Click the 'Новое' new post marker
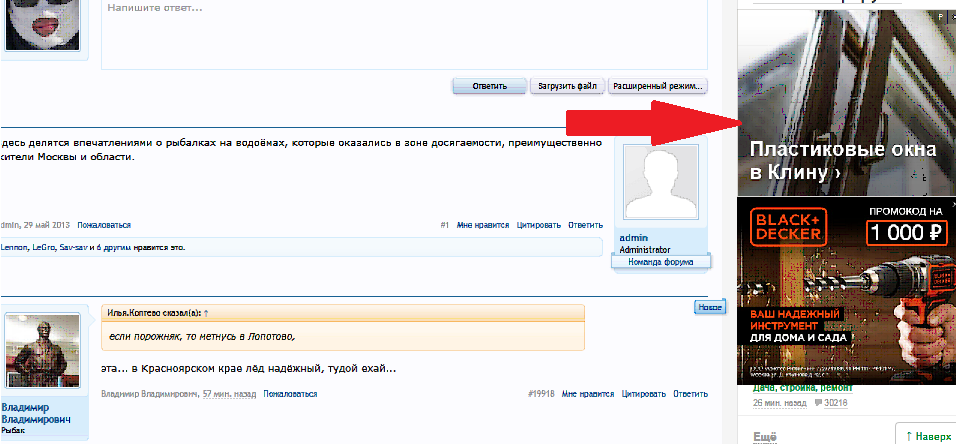Screen dimensions: 960x444 tap(708, 308)
